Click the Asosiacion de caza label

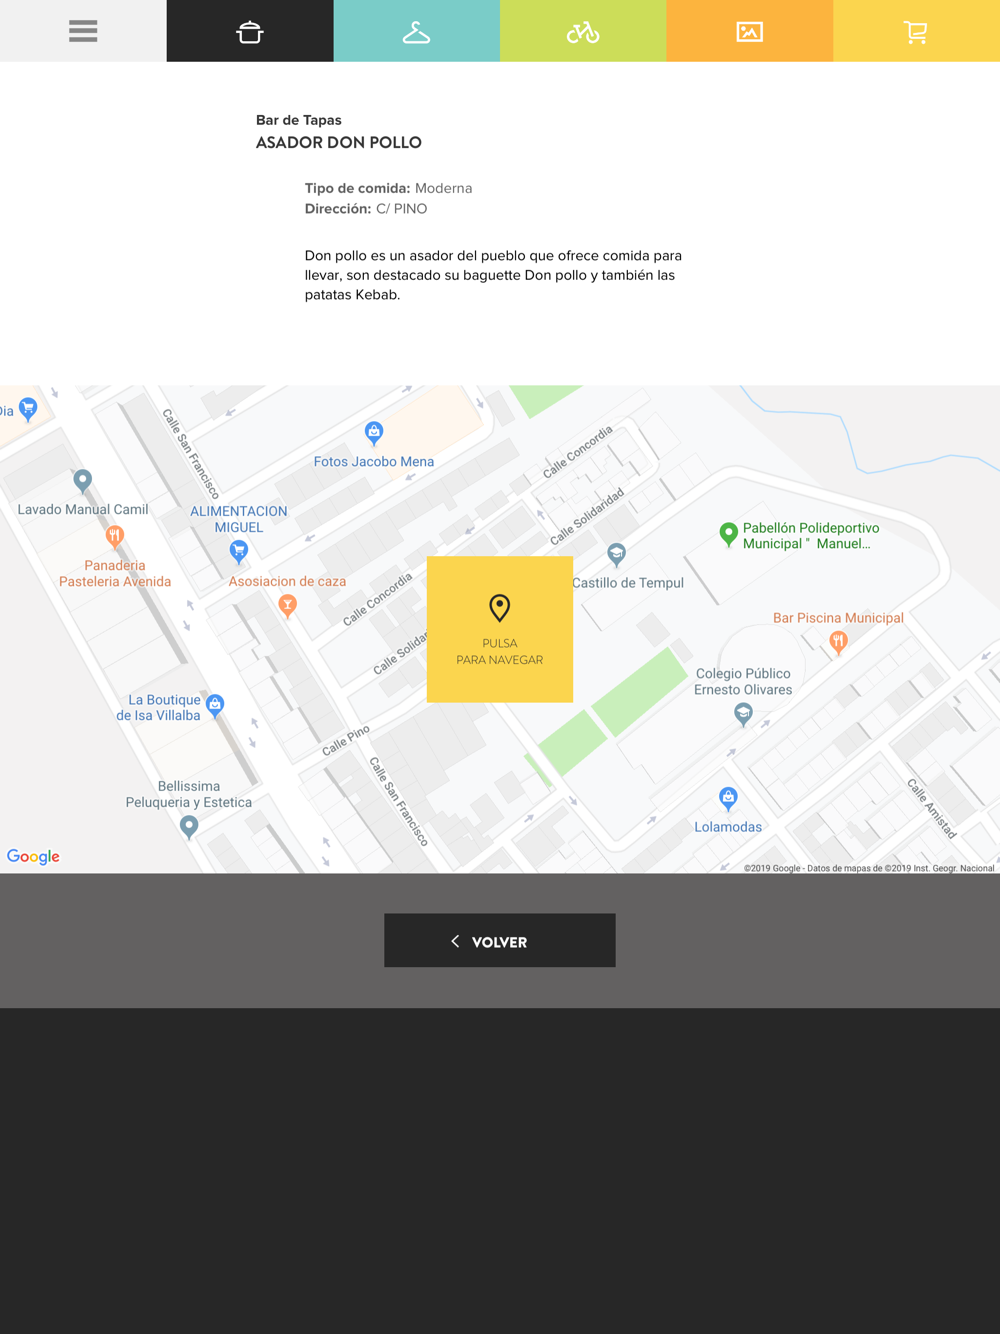coord(287,581)
